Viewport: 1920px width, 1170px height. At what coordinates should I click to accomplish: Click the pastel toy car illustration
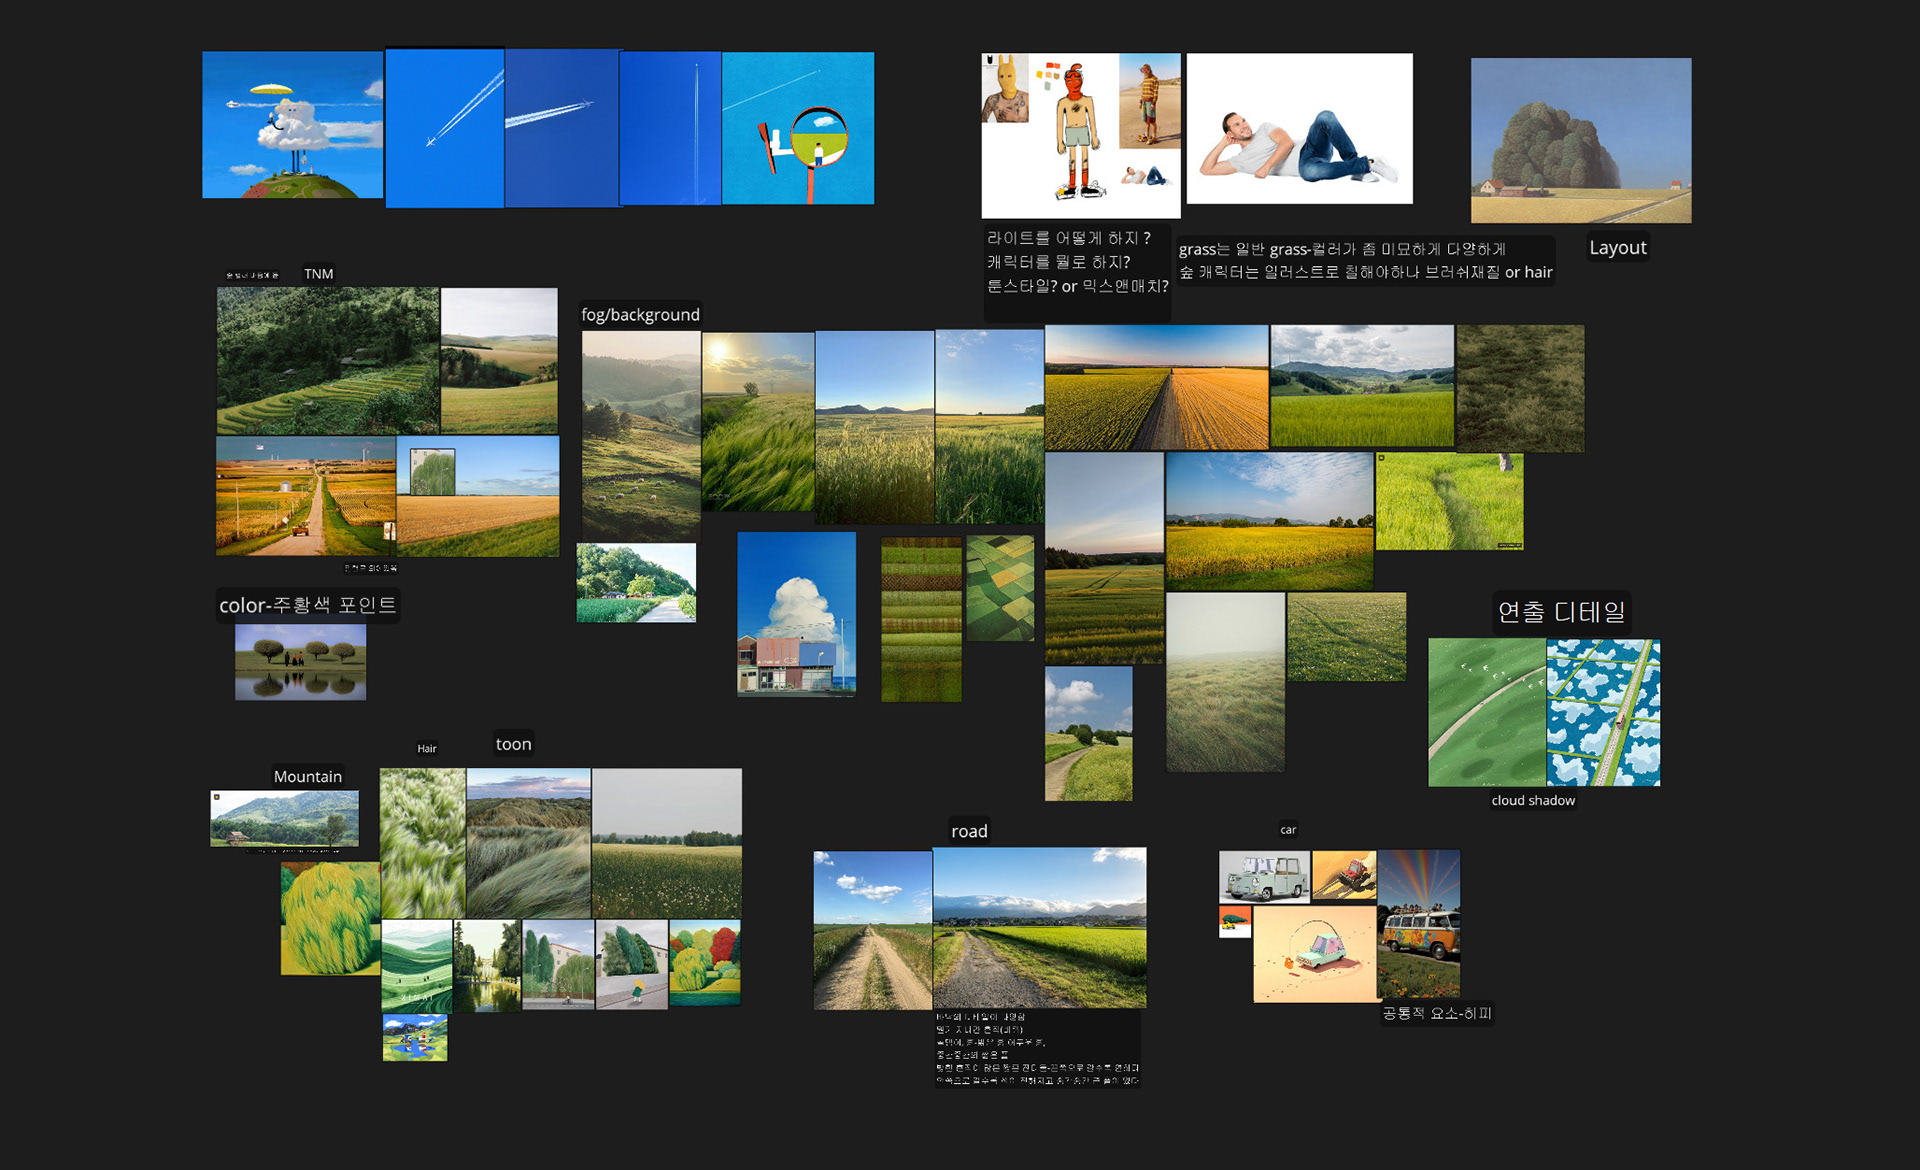click(1314, 954)
